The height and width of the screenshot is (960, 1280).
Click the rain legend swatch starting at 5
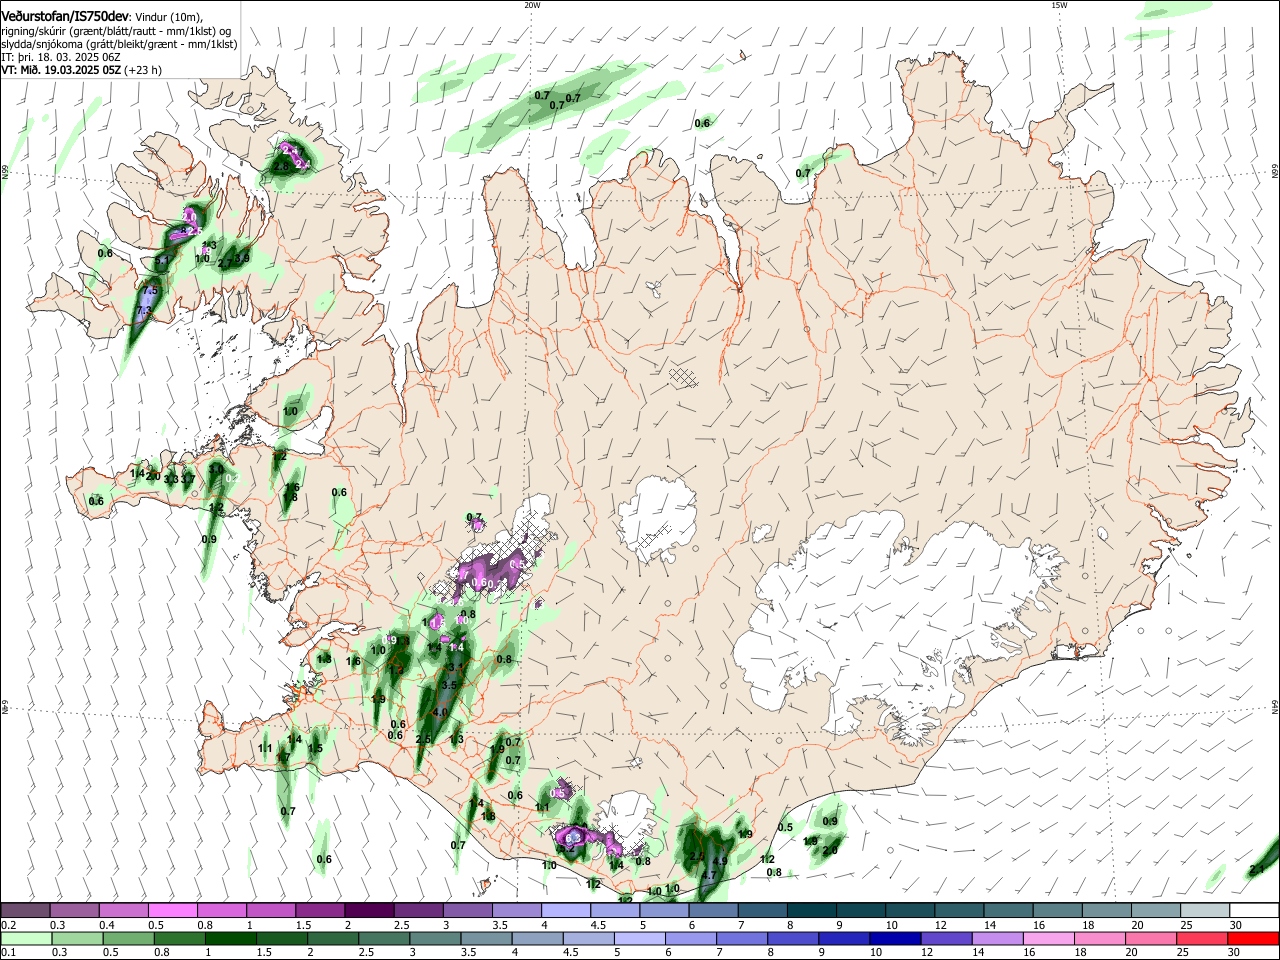click(638, 938)
